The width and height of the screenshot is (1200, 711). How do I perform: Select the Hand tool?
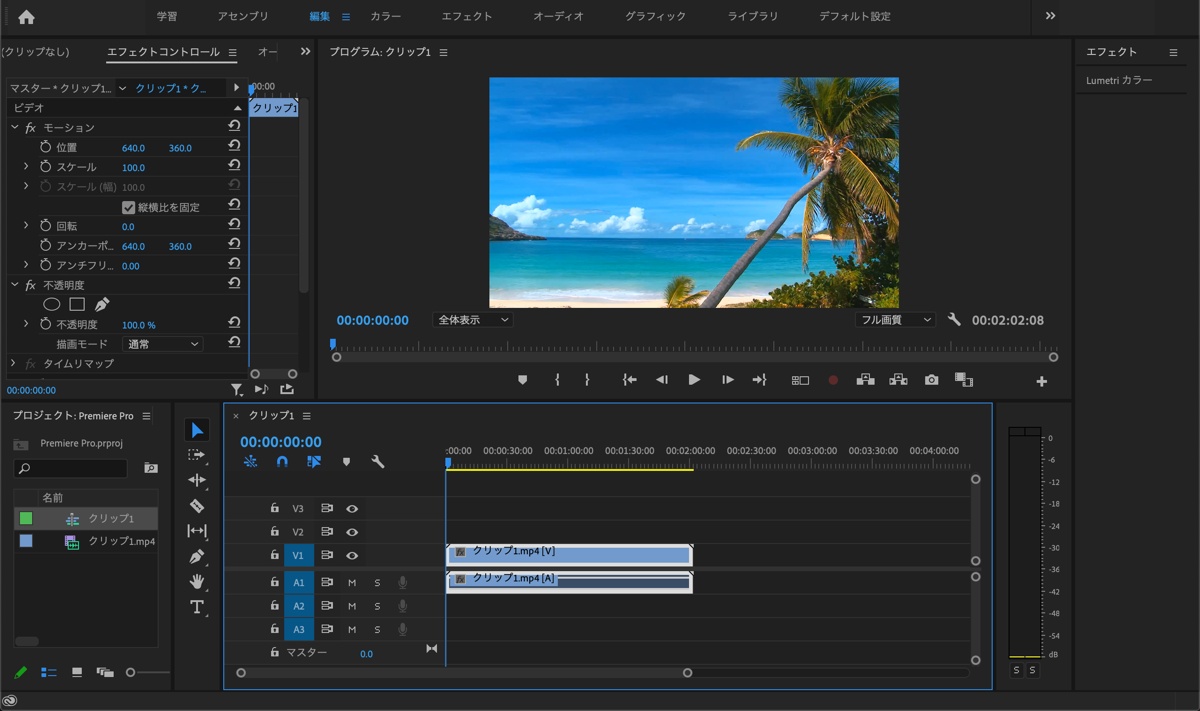point(197,581)
